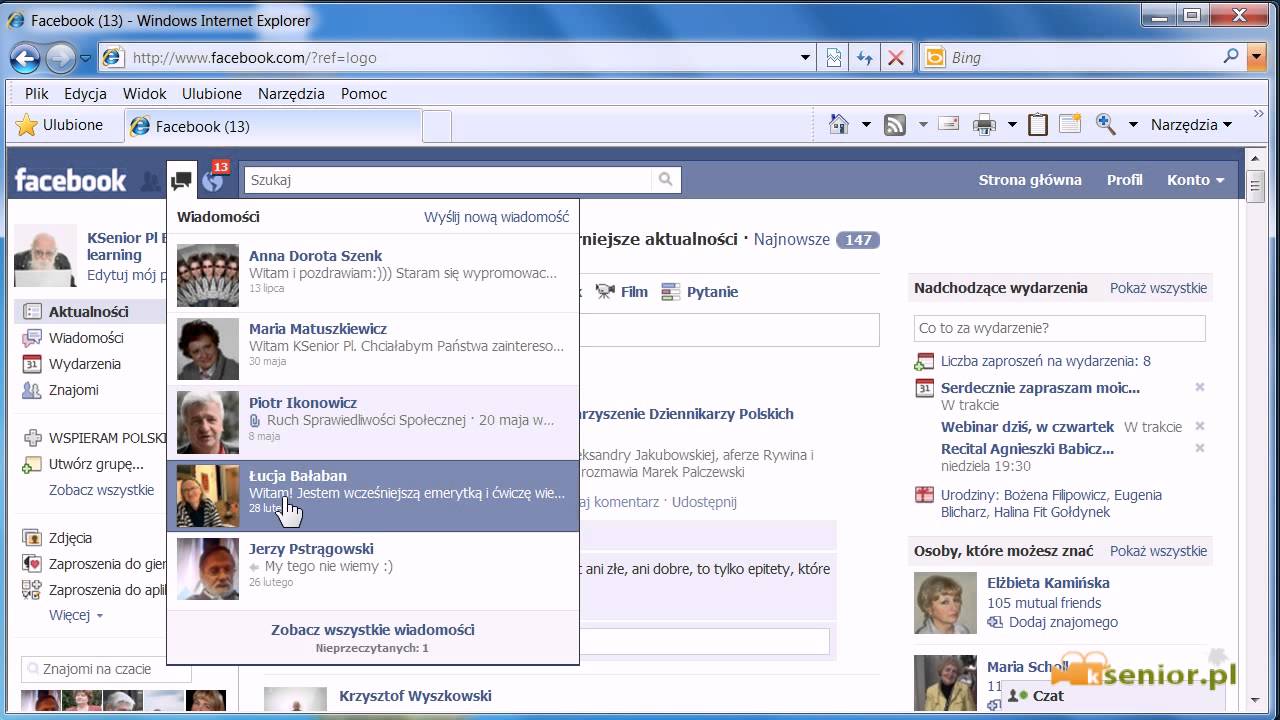Click the browser Back arrow button

click(25, 58)
